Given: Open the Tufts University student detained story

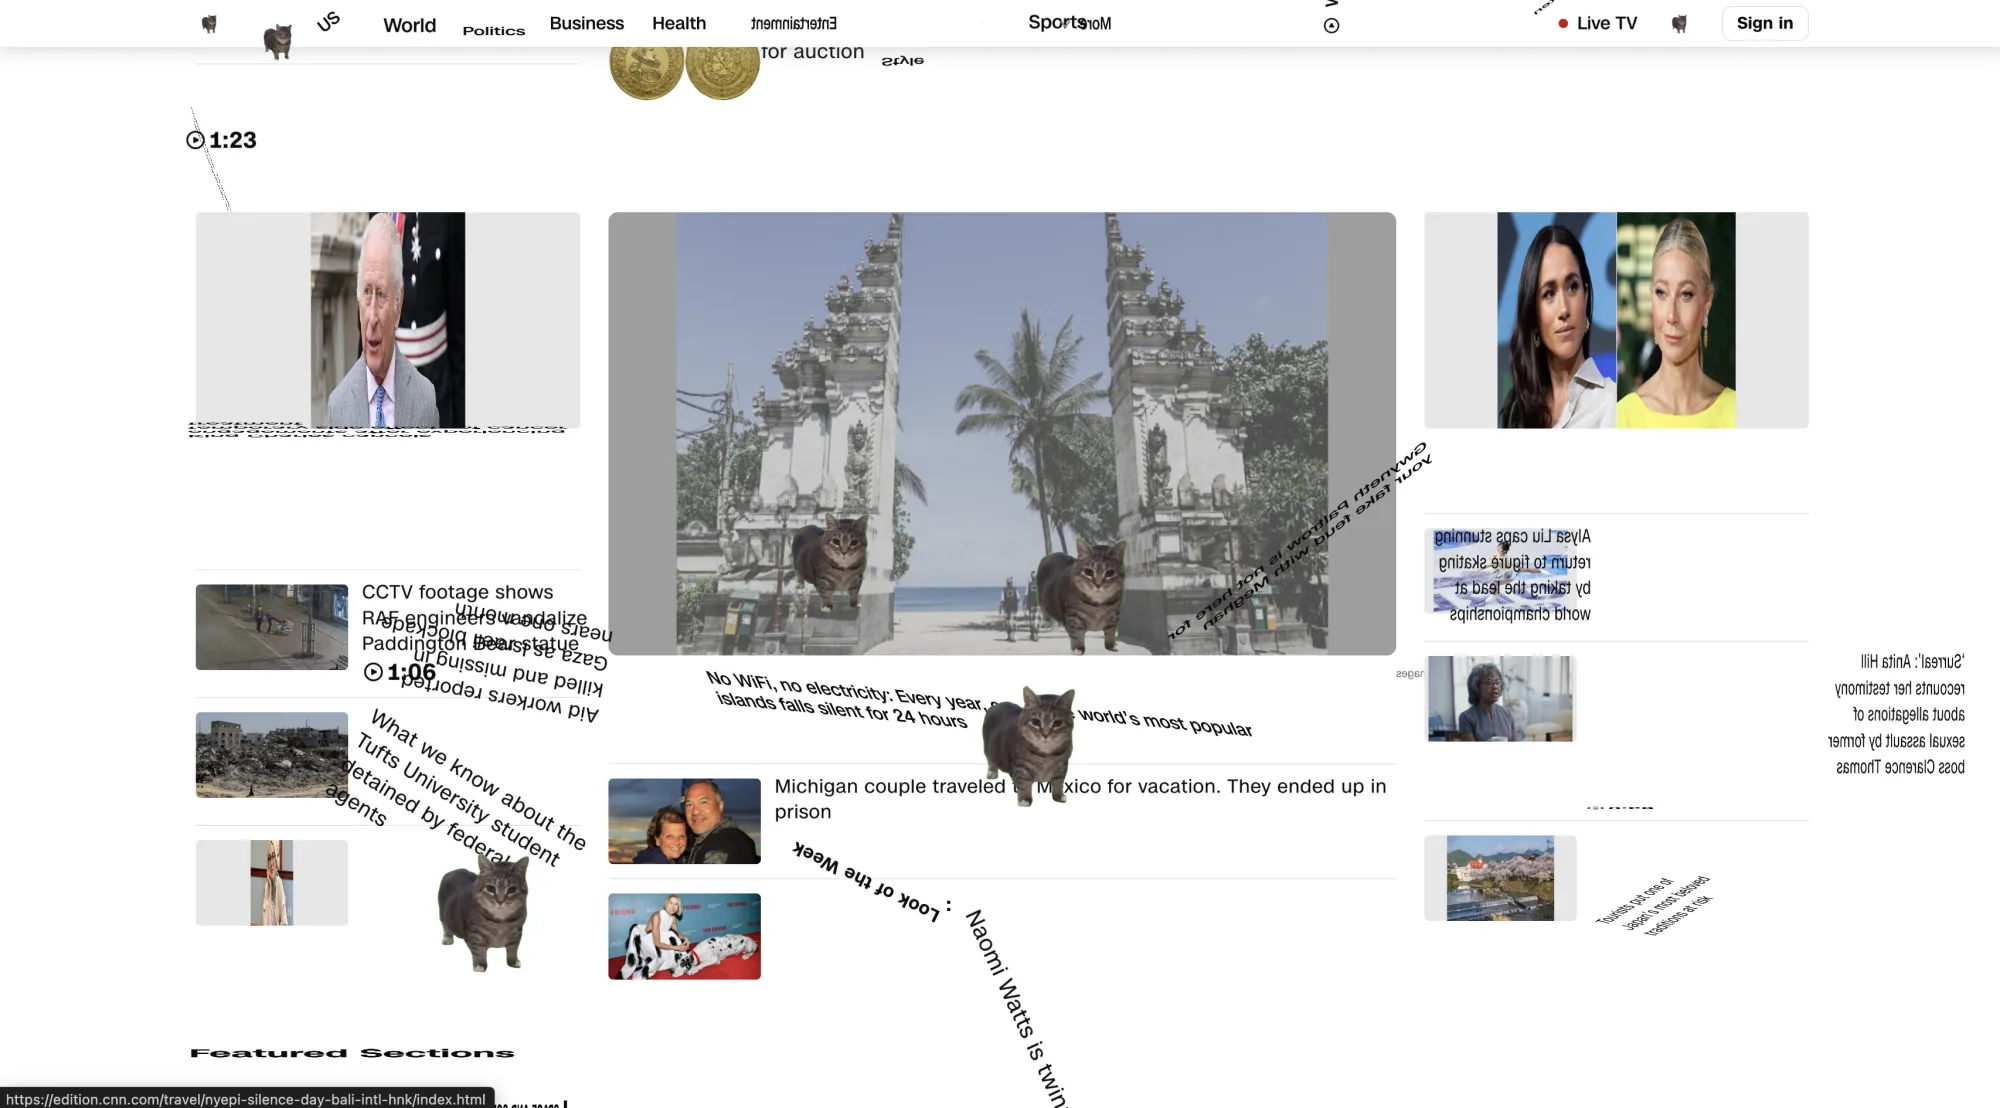Looking at the screenshot, I should click(458, 790).
